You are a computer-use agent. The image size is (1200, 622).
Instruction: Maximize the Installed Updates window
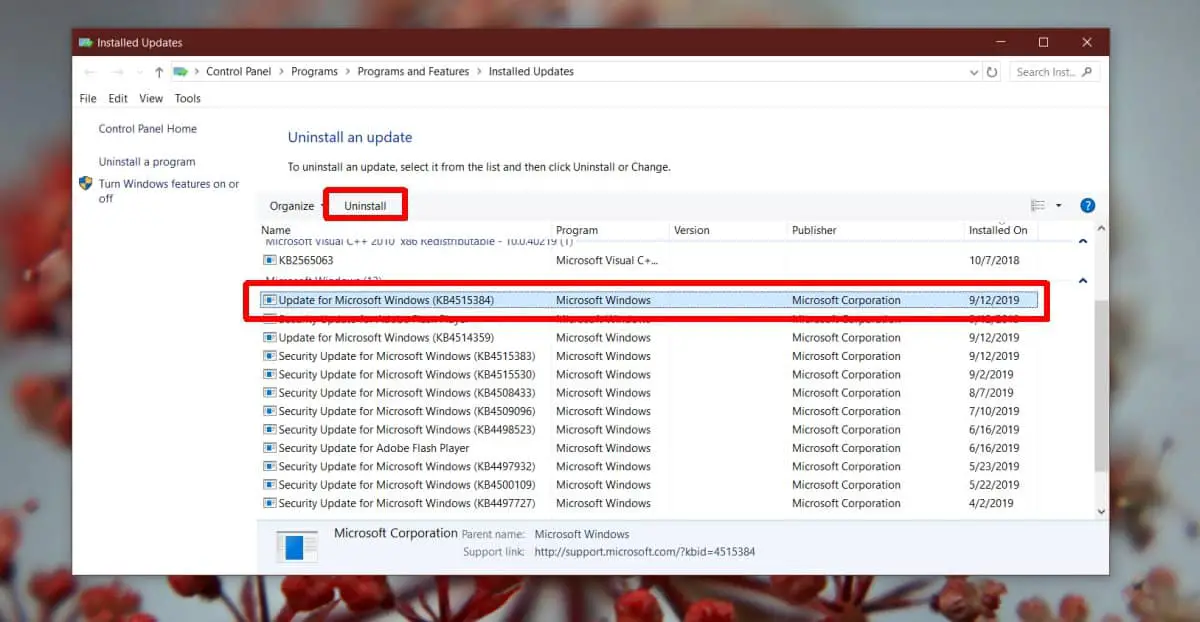(1043, 42)
